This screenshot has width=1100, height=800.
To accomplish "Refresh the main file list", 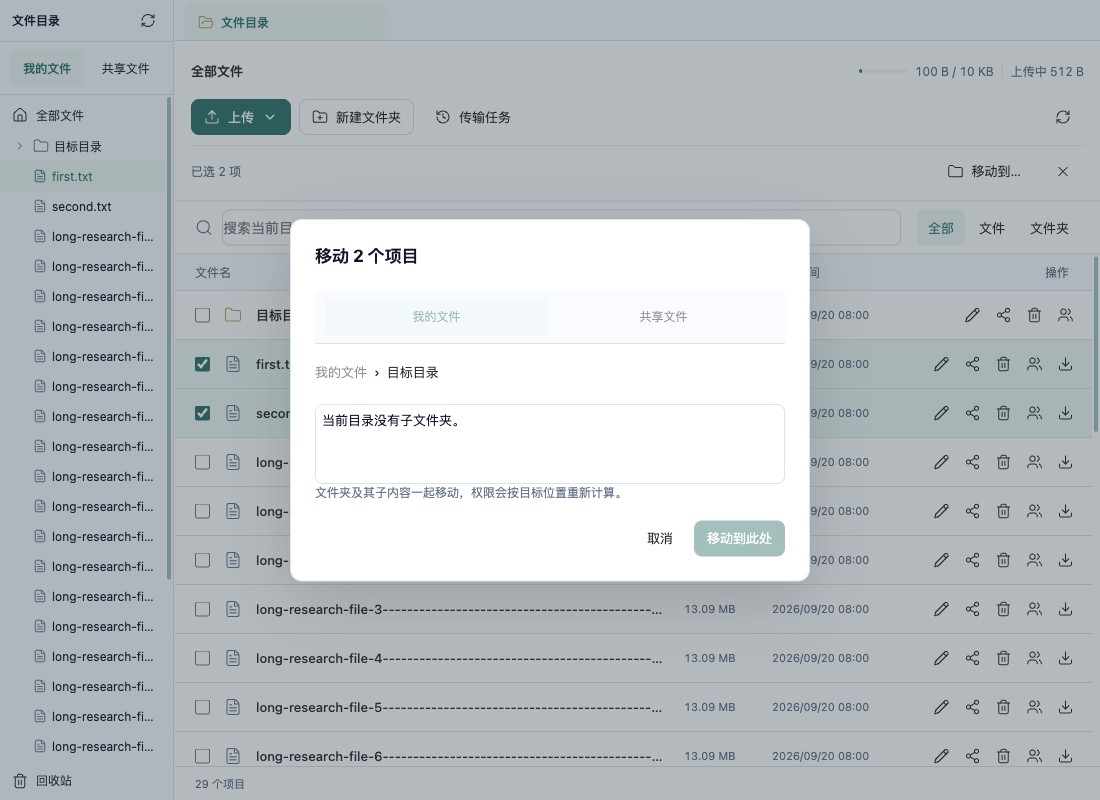I will (1063, 117).
